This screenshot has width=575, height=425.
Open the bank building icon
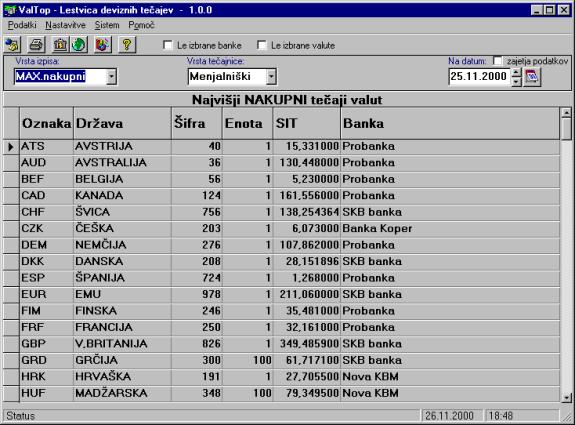60,45
